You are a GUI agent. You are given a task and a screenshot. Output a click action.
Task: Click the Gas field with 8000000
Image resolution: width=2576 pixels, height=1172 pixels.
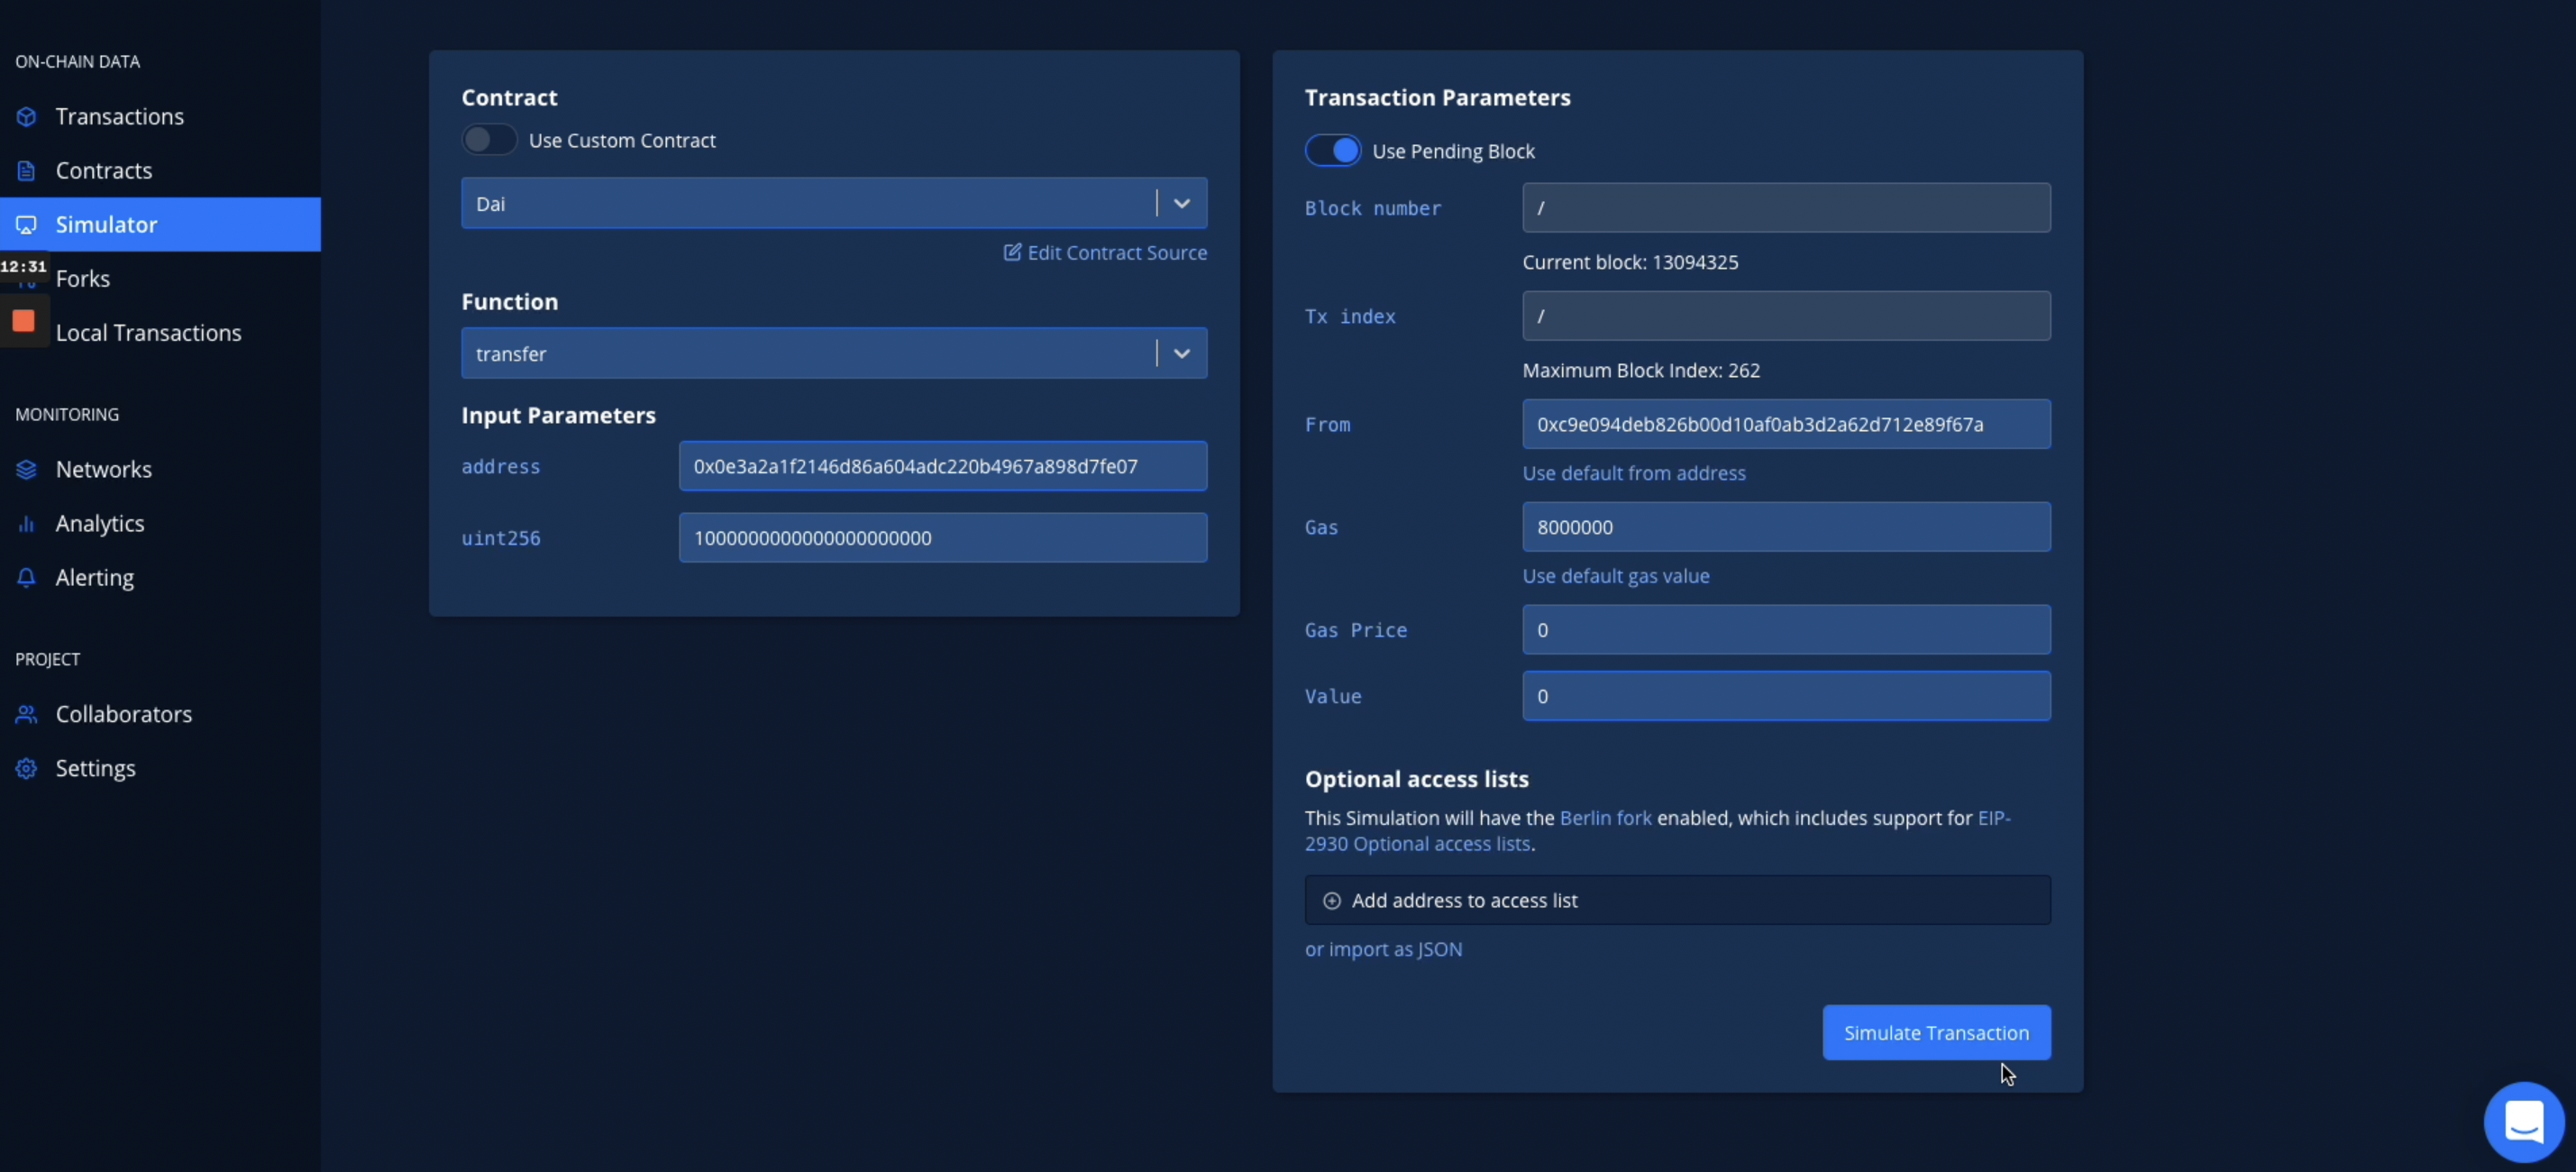(x=1786, y=528)
